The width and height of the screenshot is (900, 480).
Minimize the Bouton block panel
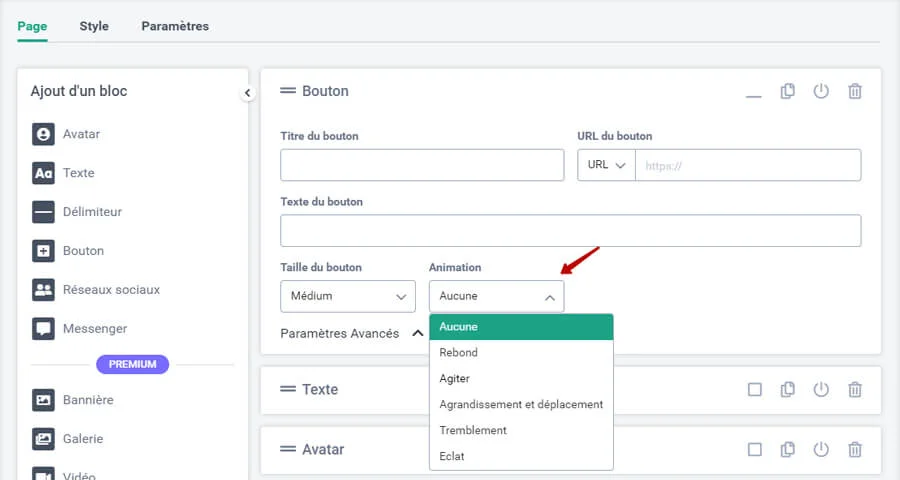(x=754, y=93)
